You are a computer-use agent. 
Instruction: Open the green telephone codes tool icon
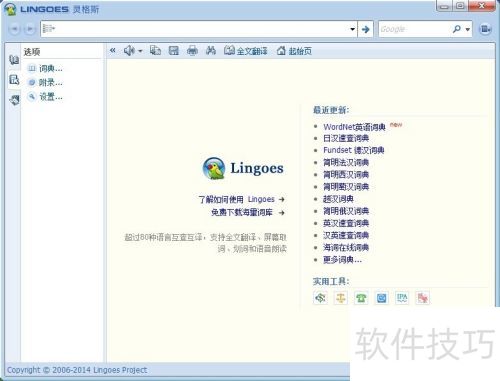coord(361,298)
